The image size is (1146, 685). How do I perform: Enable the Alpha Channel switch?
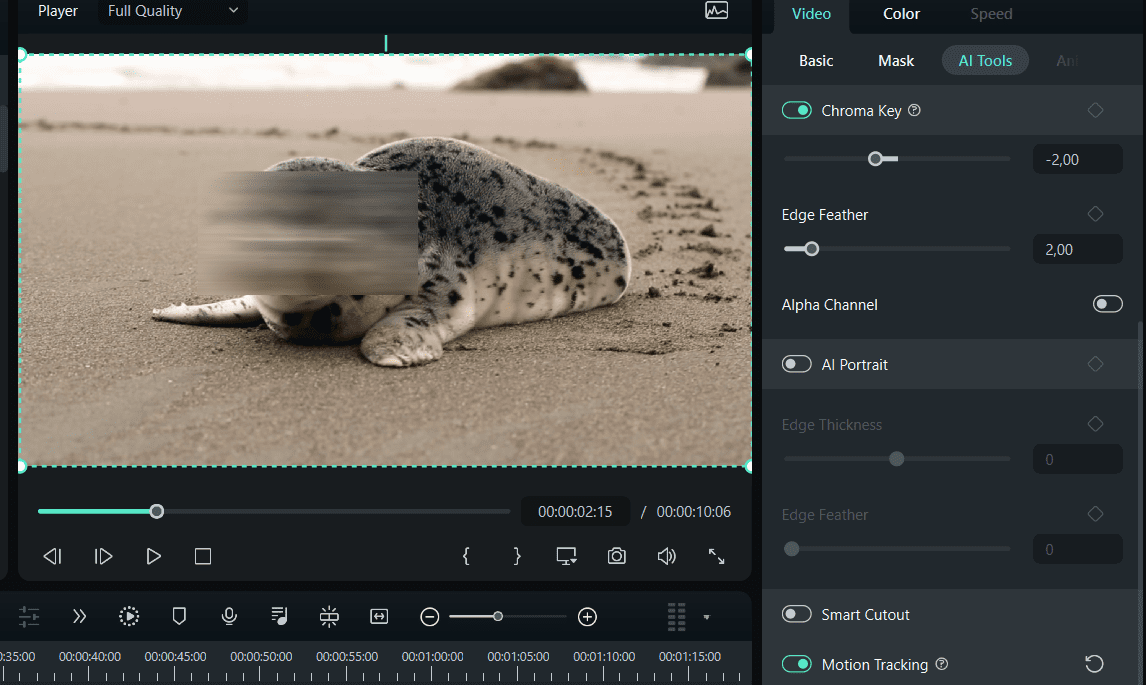[x=1108, y=304]
